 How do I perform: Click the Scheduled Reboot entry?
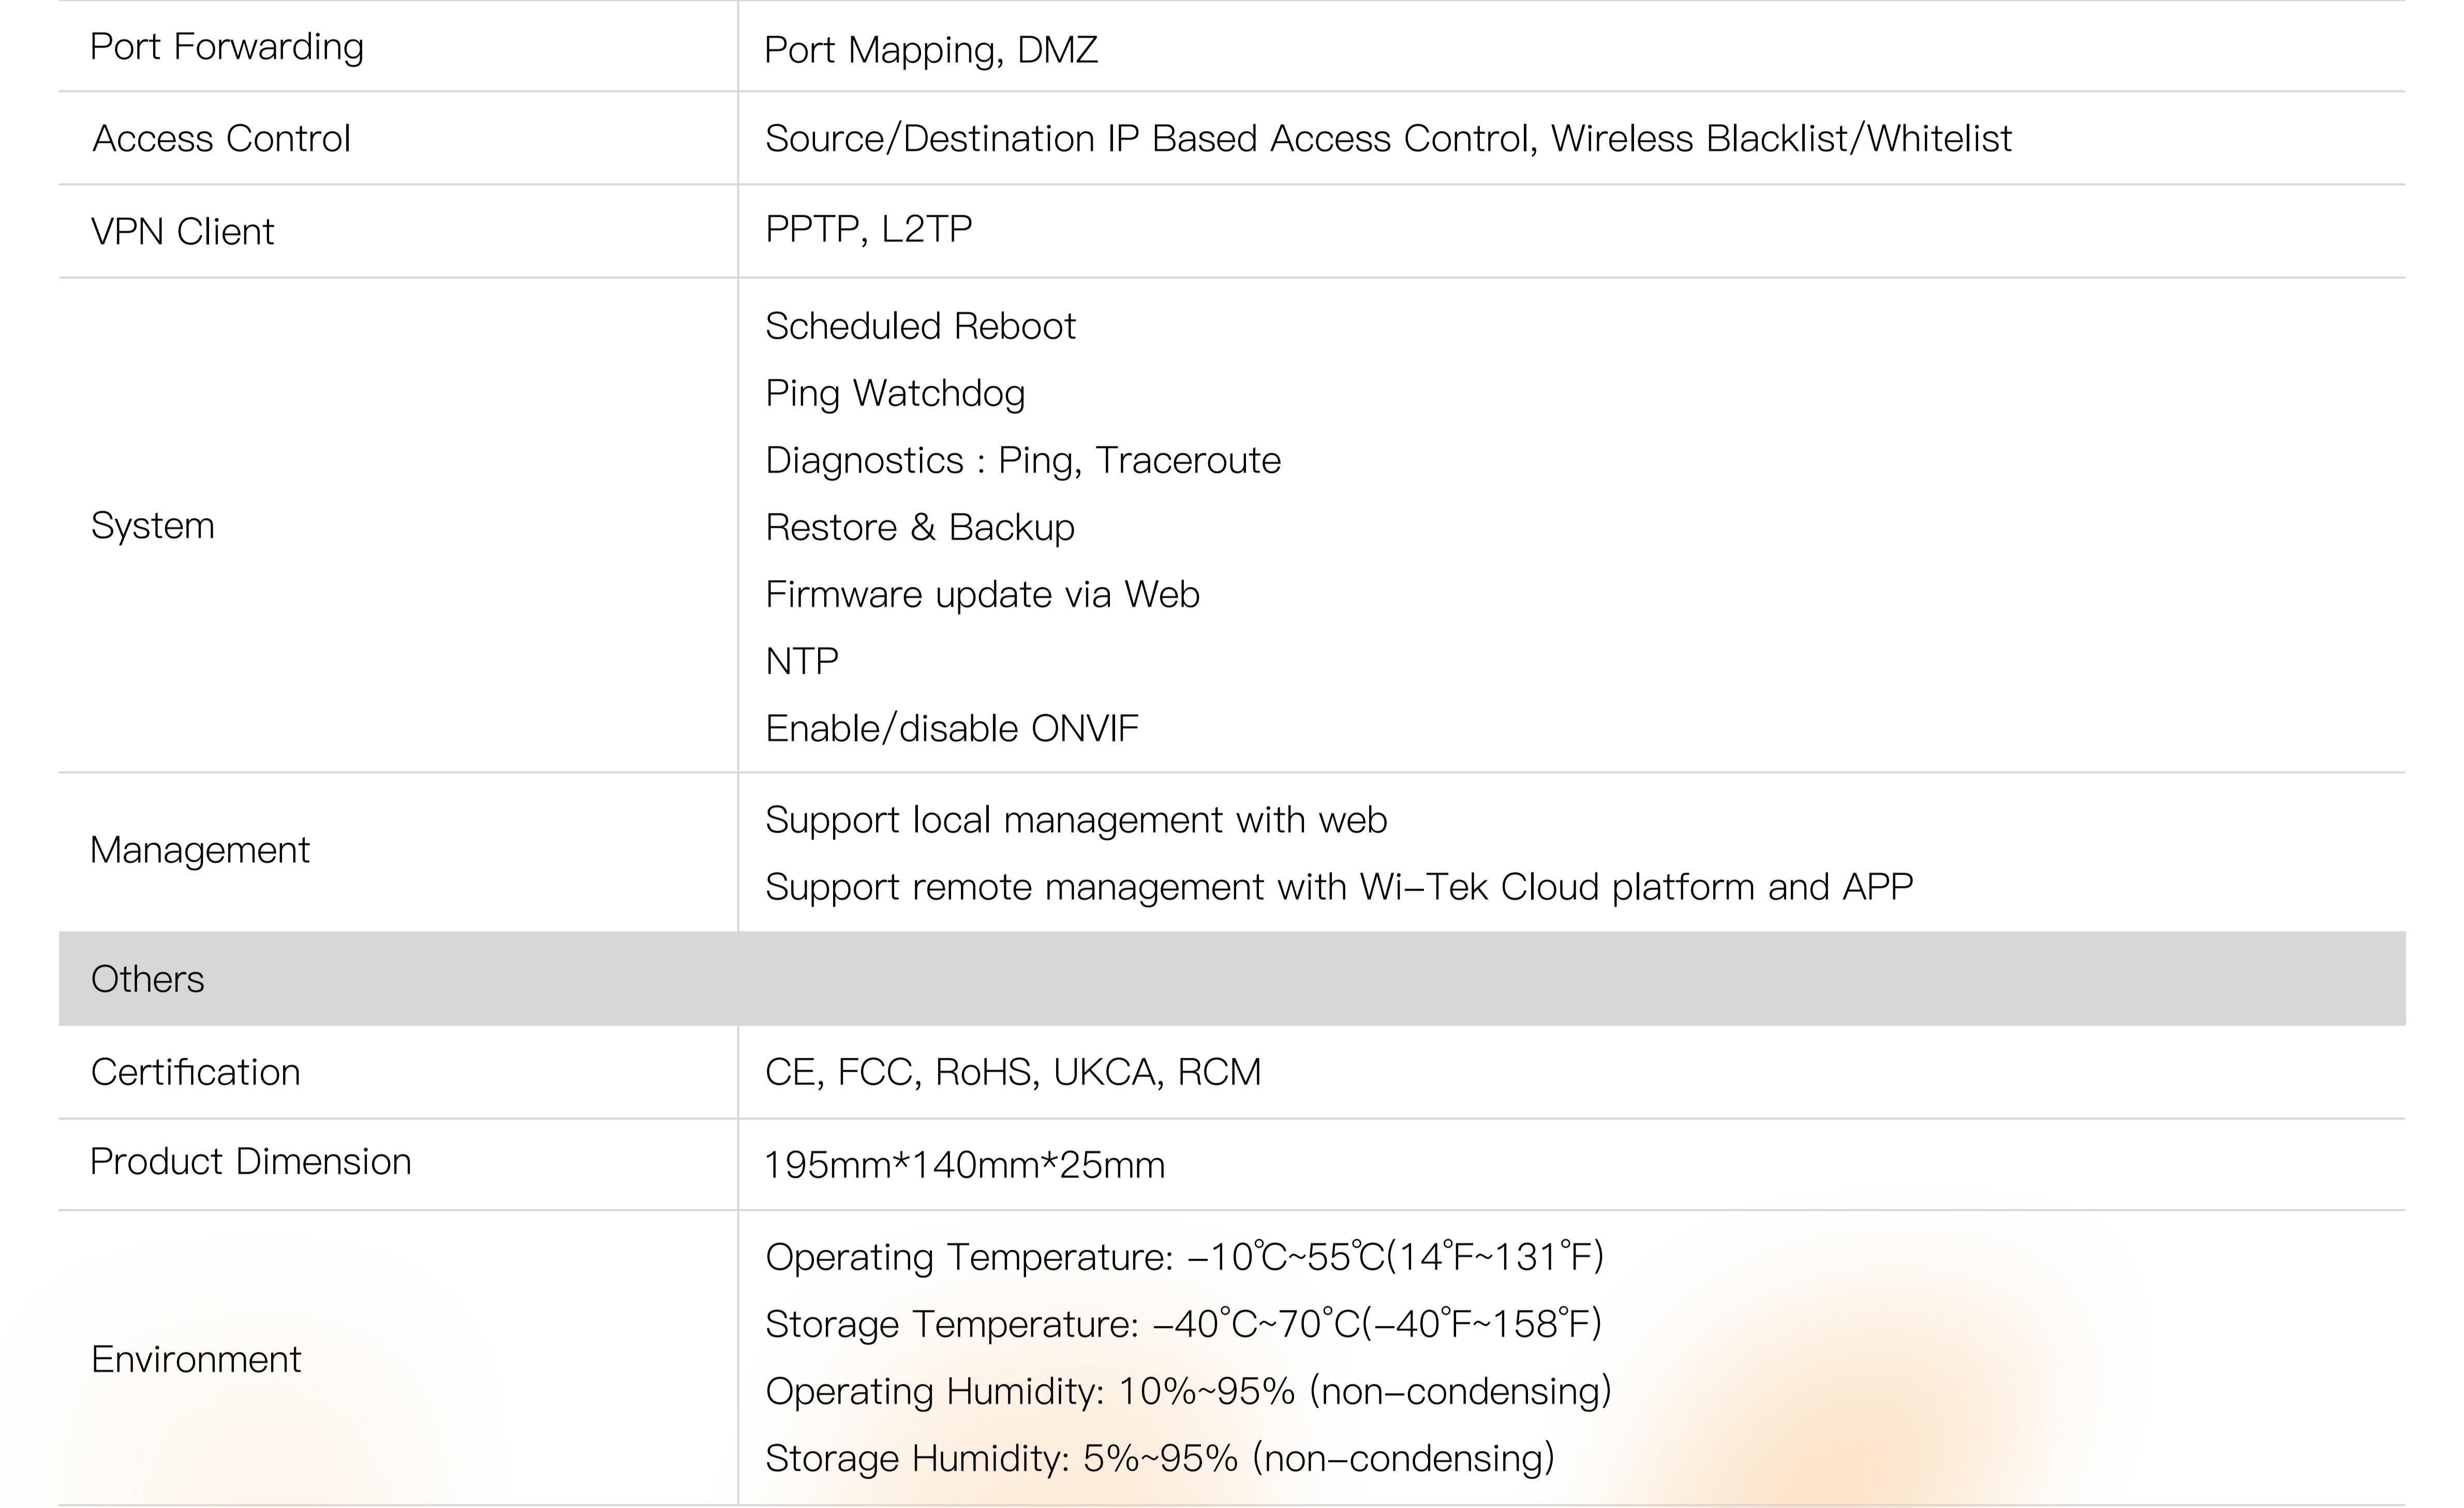coord(920,326)
